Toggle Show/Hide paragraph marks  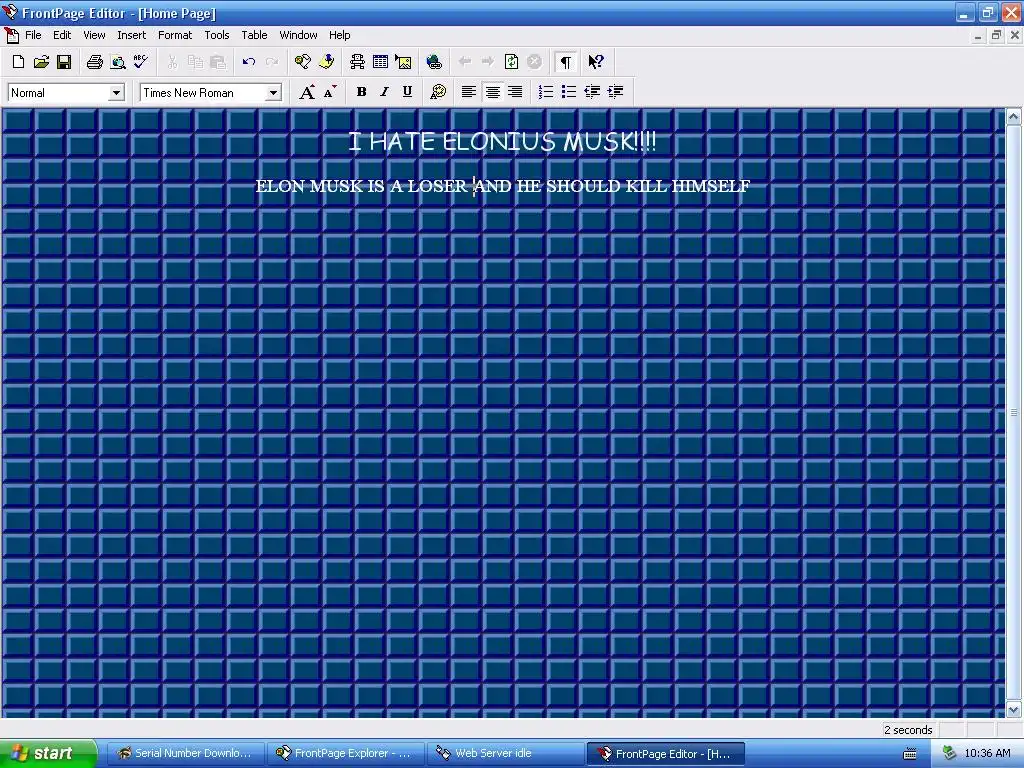tap(566, 62)
